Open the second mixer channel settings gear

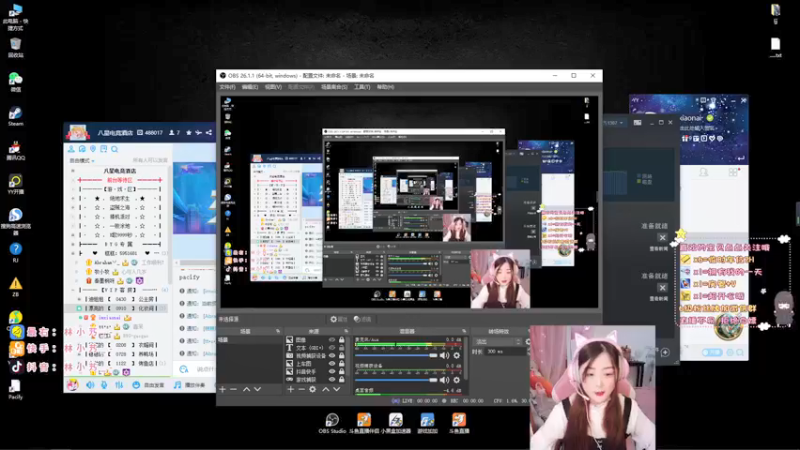click(x=457, y=380)
